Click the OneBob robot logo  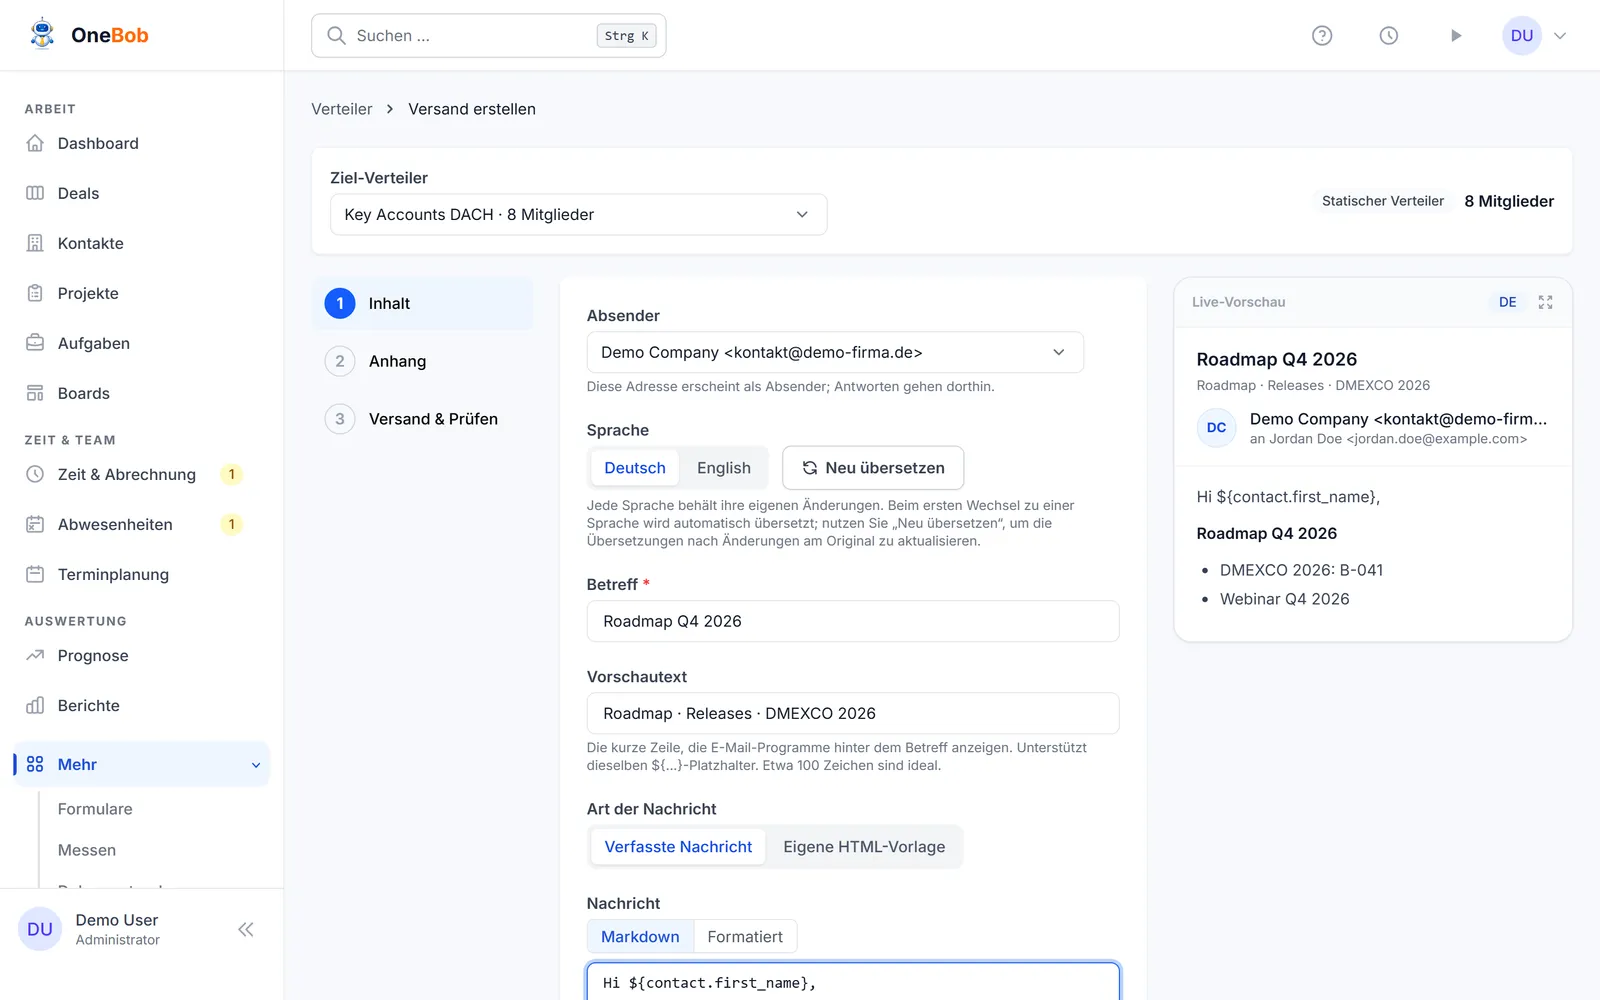click(42, 34)
